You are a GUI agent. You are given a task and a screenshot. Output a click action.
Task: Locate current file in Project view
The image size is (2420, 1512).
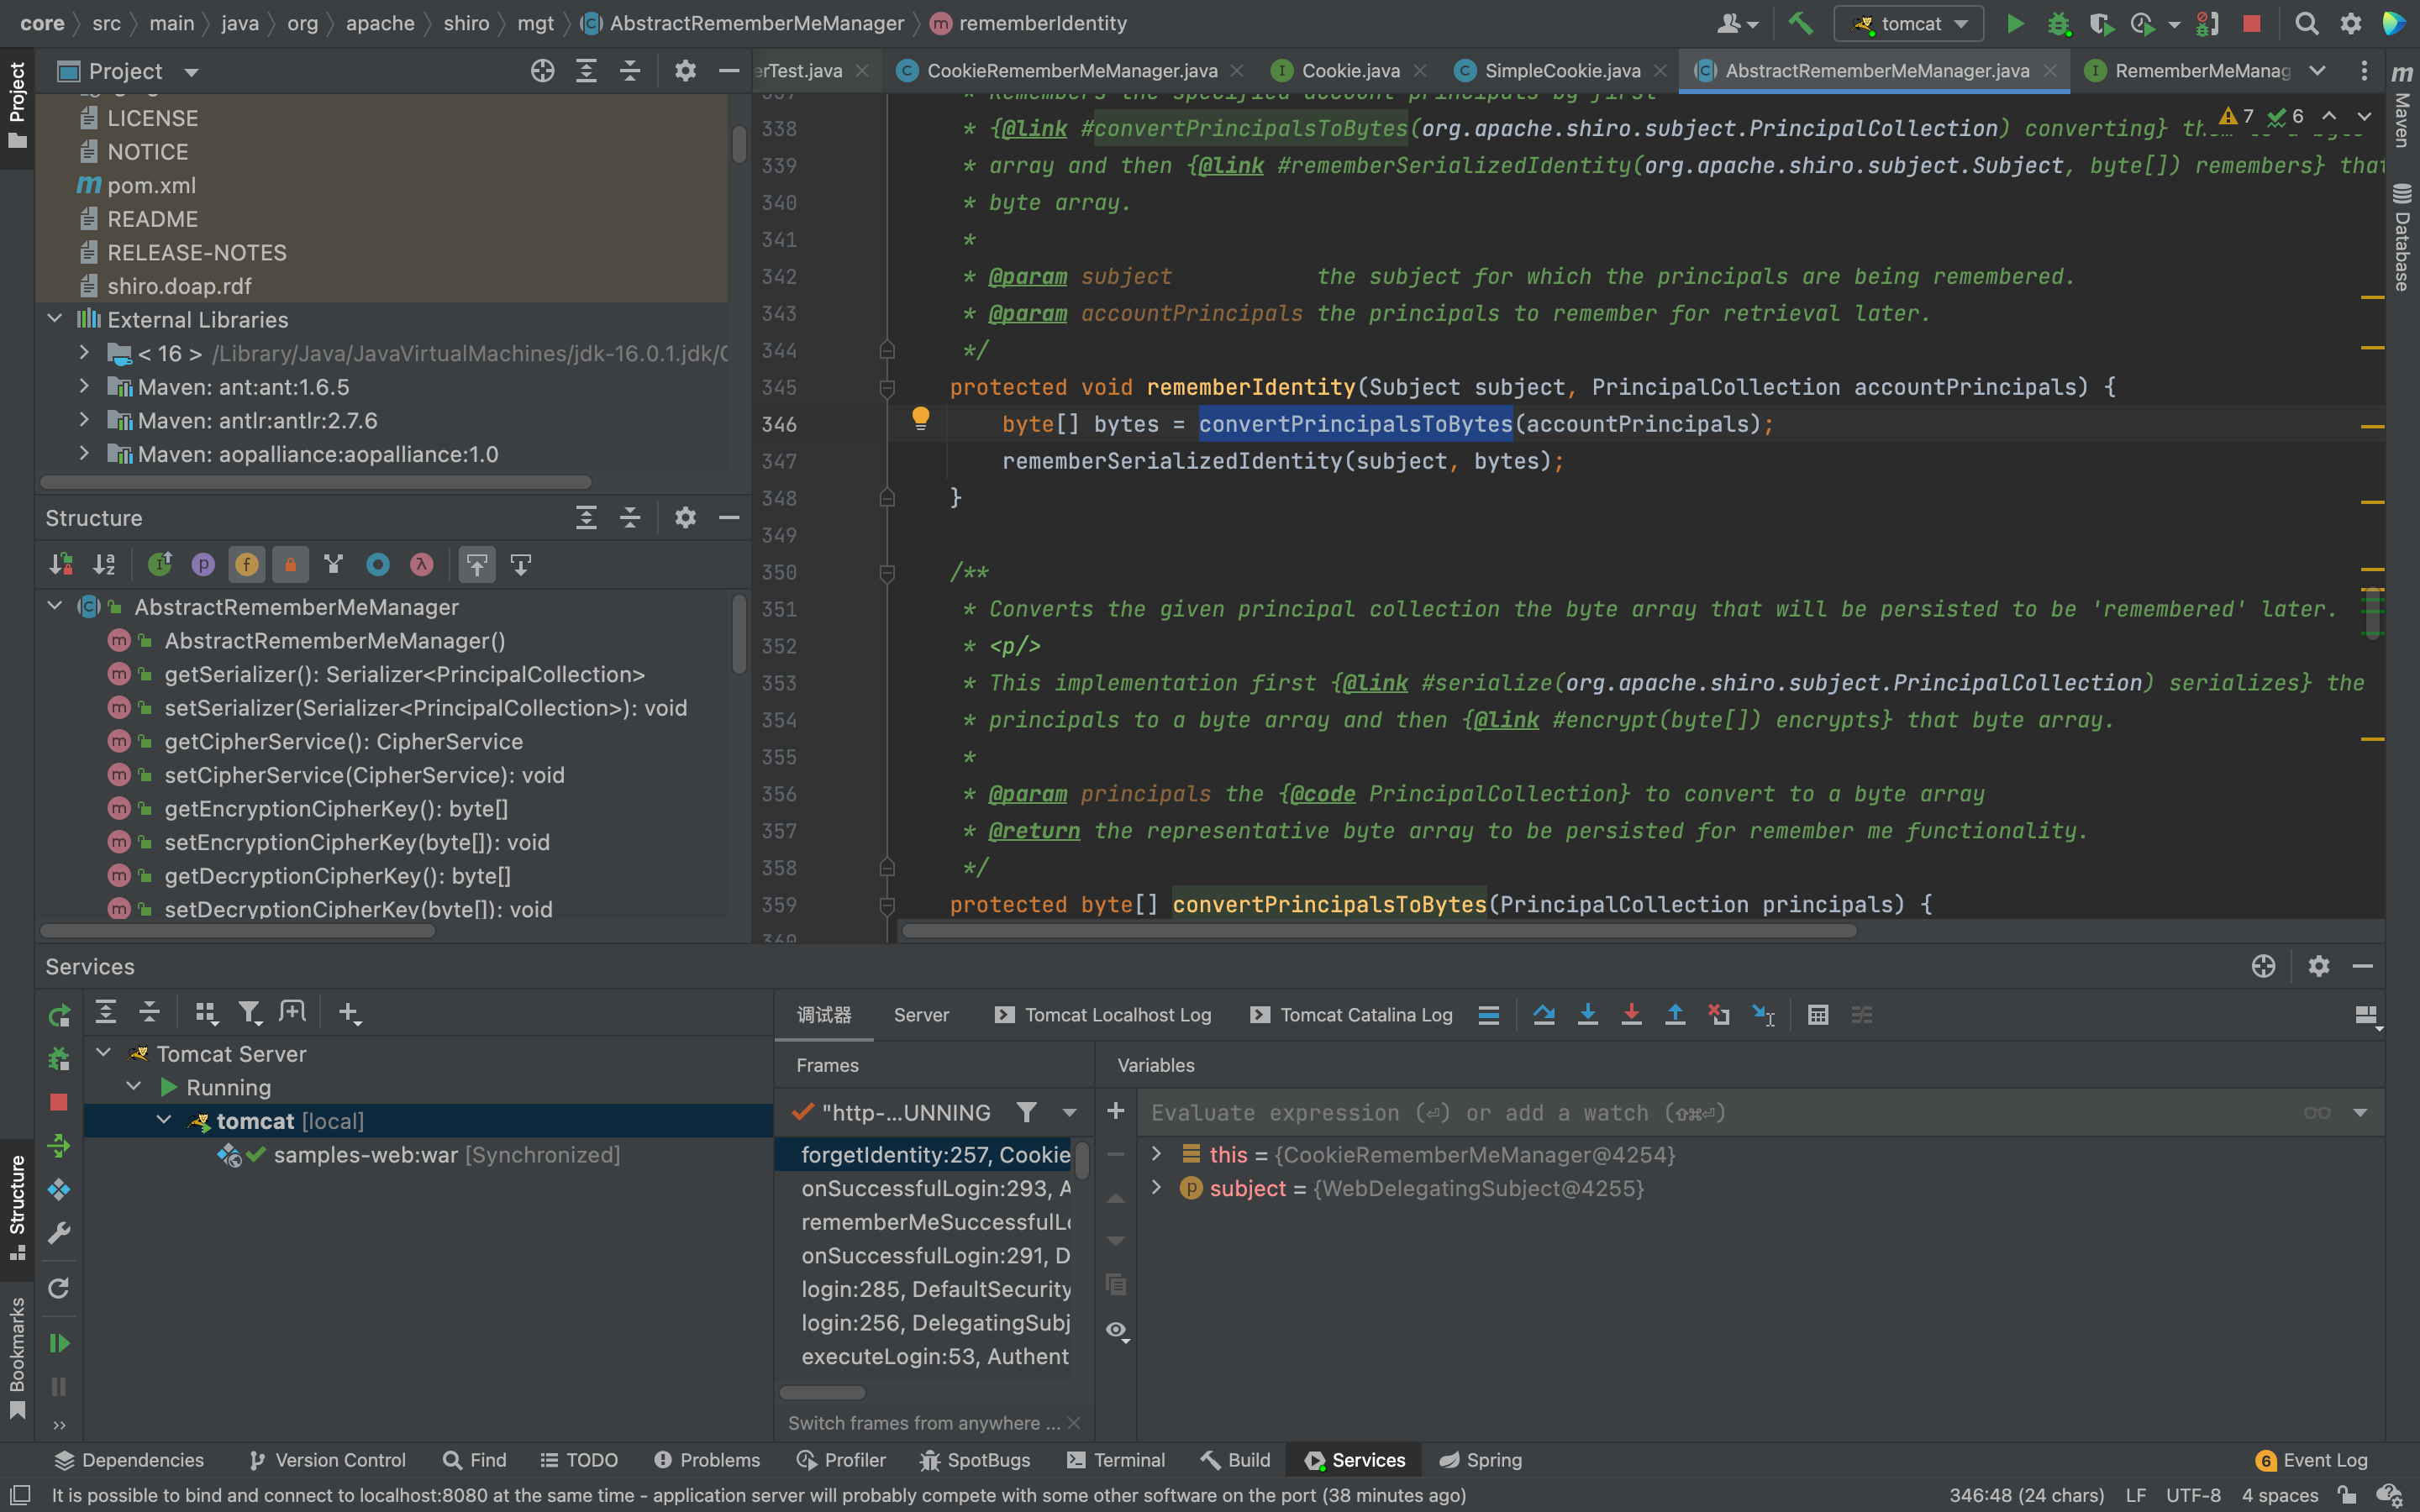pos(542,71)
